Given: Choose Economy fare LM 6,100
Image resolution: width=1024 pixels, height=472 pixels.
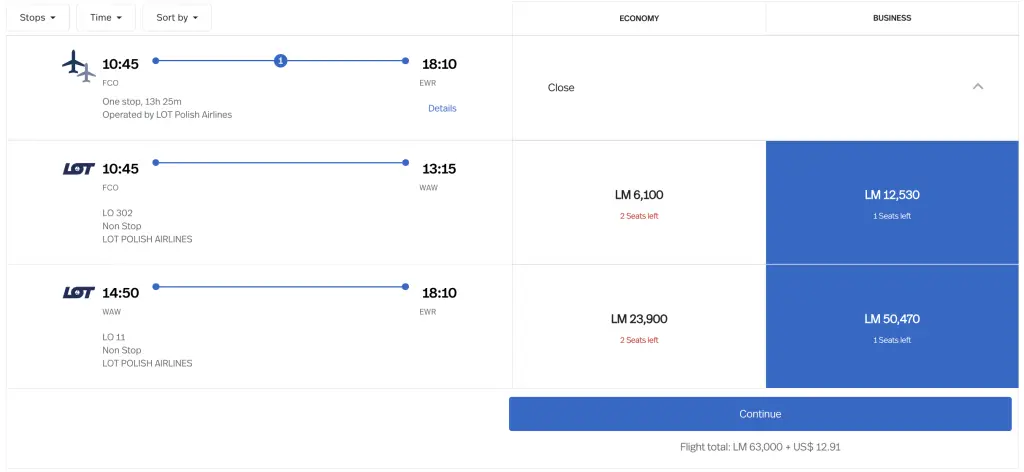Looking at the screenshot, I should (639, 202).
